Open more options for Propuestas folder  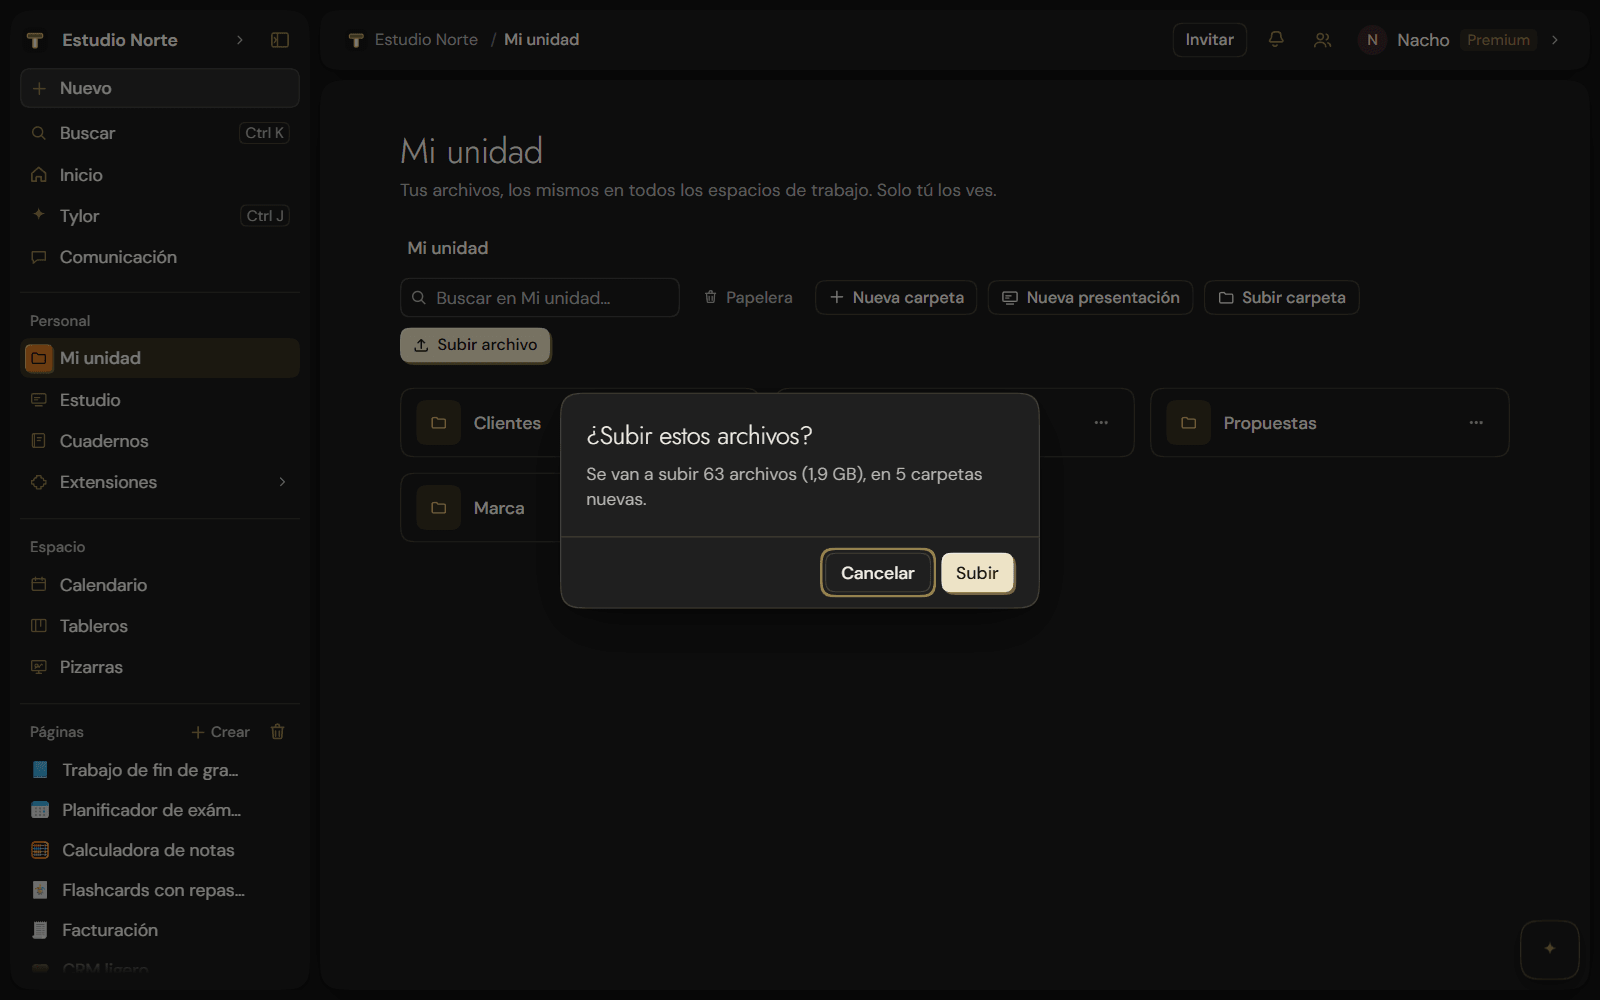click(x=1476, y=423)
